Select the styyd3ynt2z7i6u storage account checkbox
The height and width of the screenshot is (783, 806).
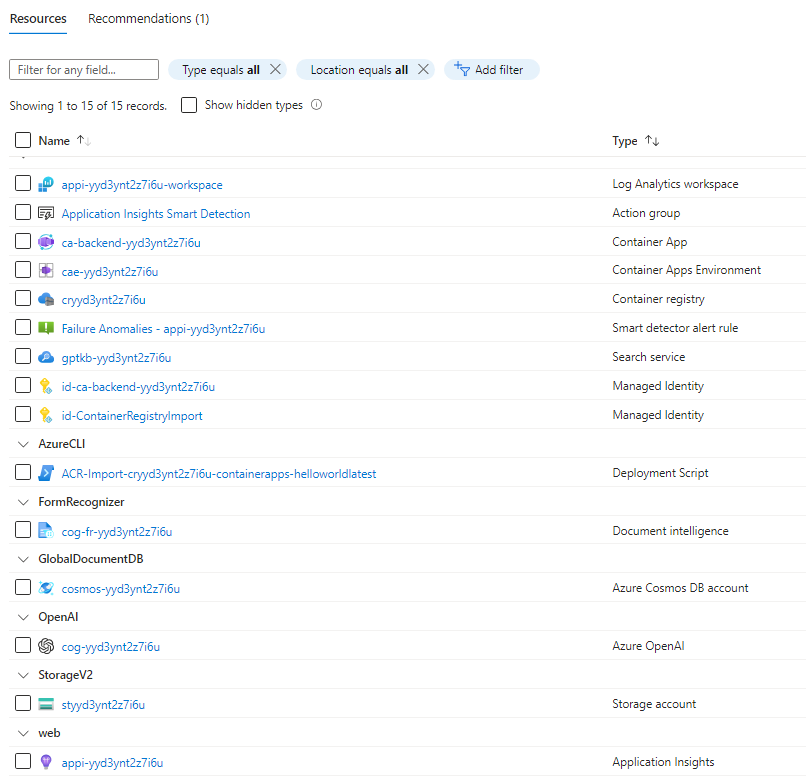(23, 703)
